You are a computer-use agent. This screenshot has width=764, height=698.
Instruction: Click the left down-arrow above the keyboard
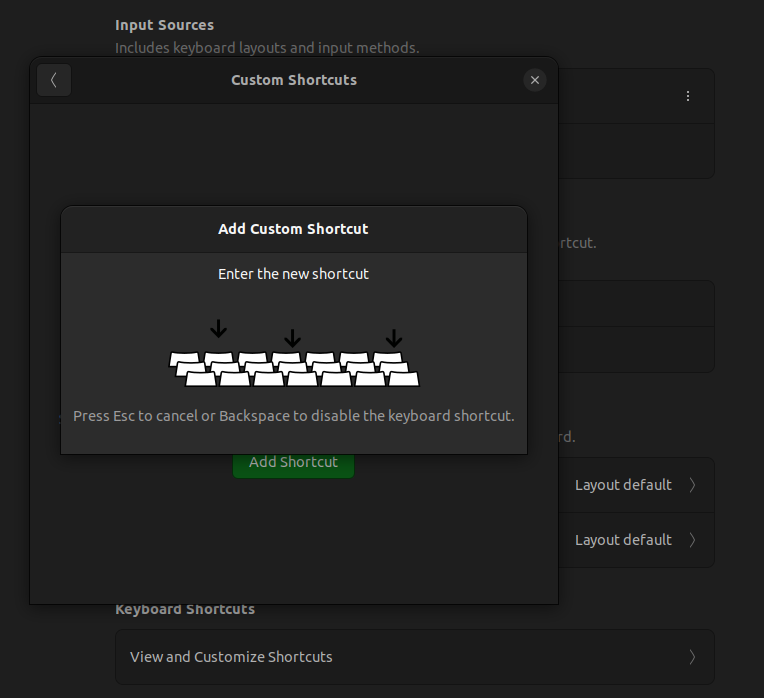[219, 329]
